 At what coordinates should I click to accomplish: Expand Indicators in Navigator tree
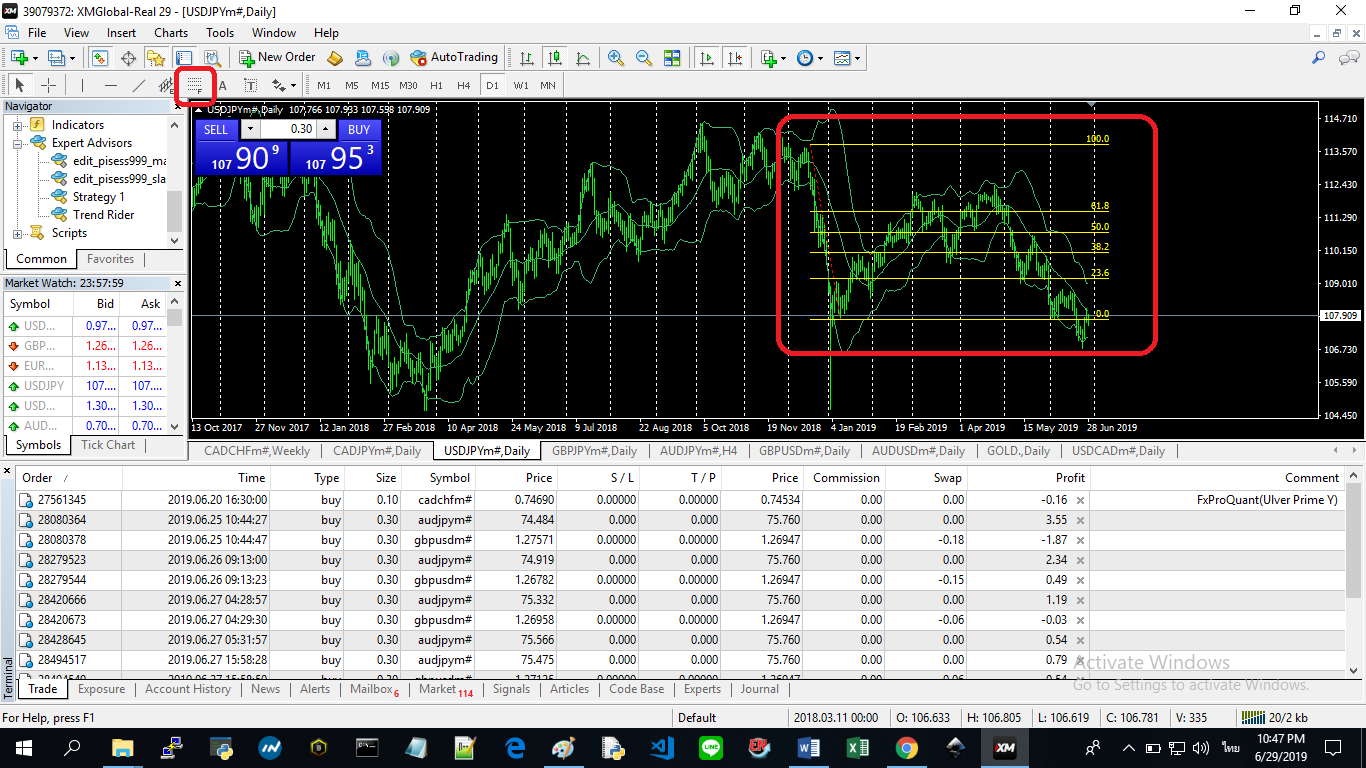click(18, 125)
